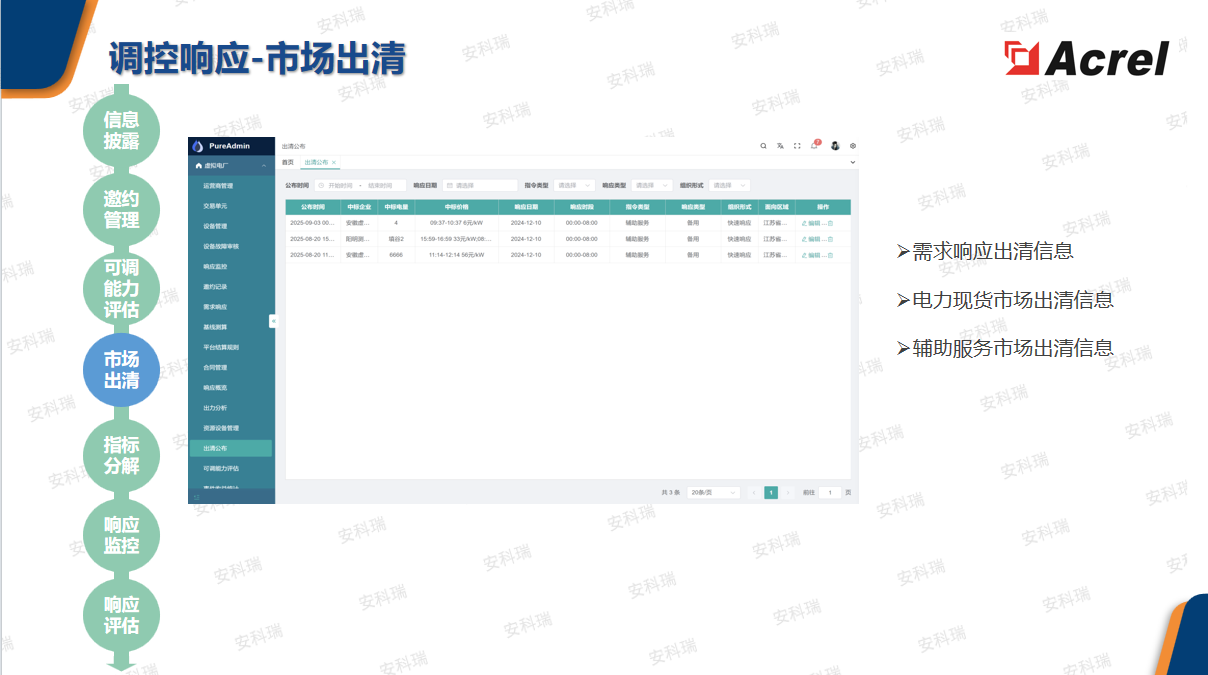This screenshot has height=675, width=1208.
Task: Click the Acrel logo
Action: point(1086,58)
